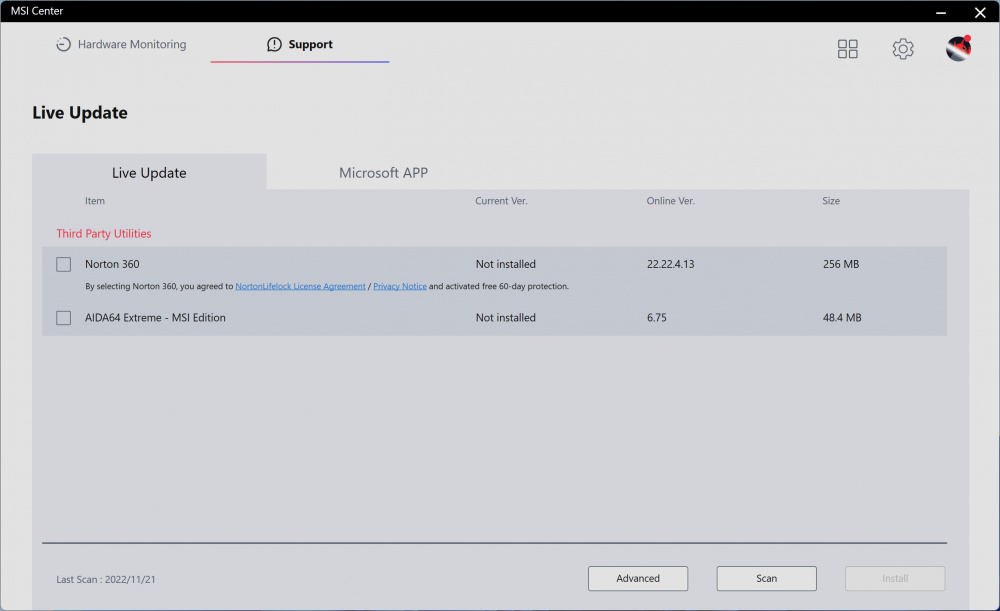The width and height of the screenshot is (1000, 611).
Task: Open NortonLifelock License Agreement link
Action: [300, 286]
